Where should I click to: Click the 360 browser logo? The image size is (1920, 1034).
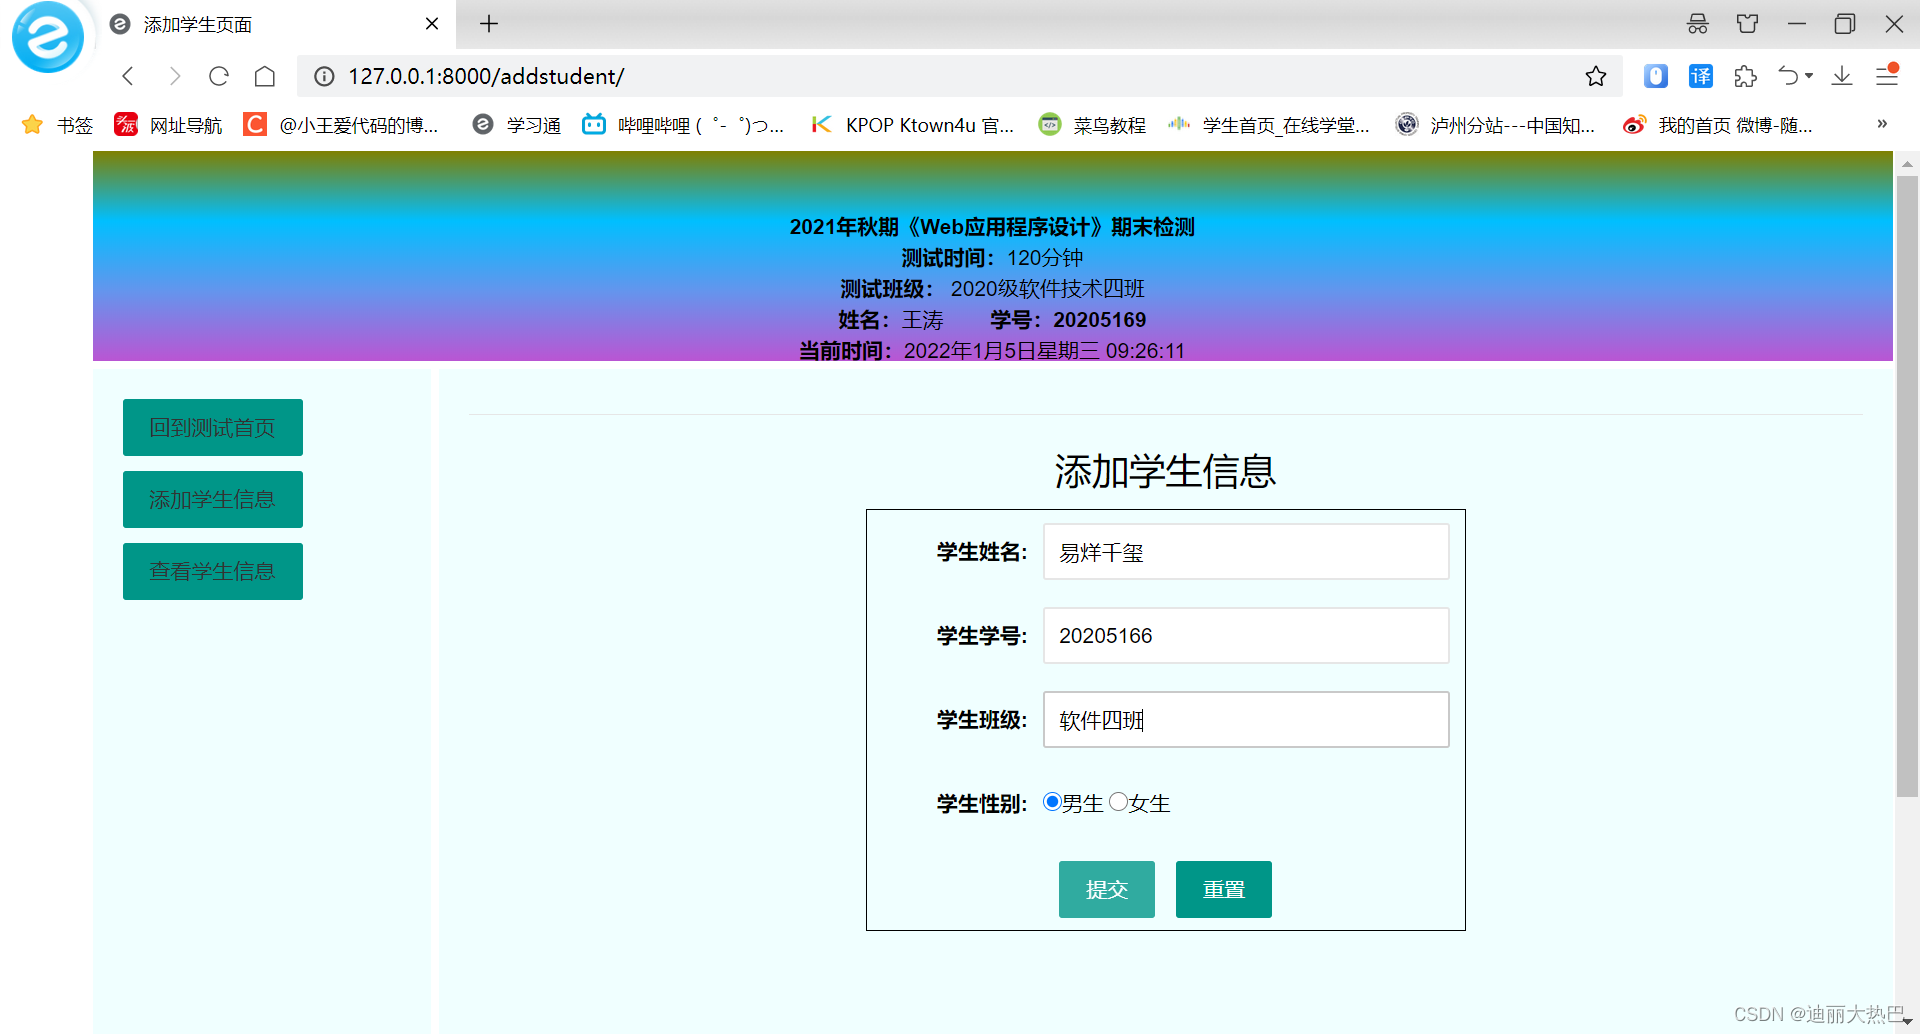tap(47, 37)
